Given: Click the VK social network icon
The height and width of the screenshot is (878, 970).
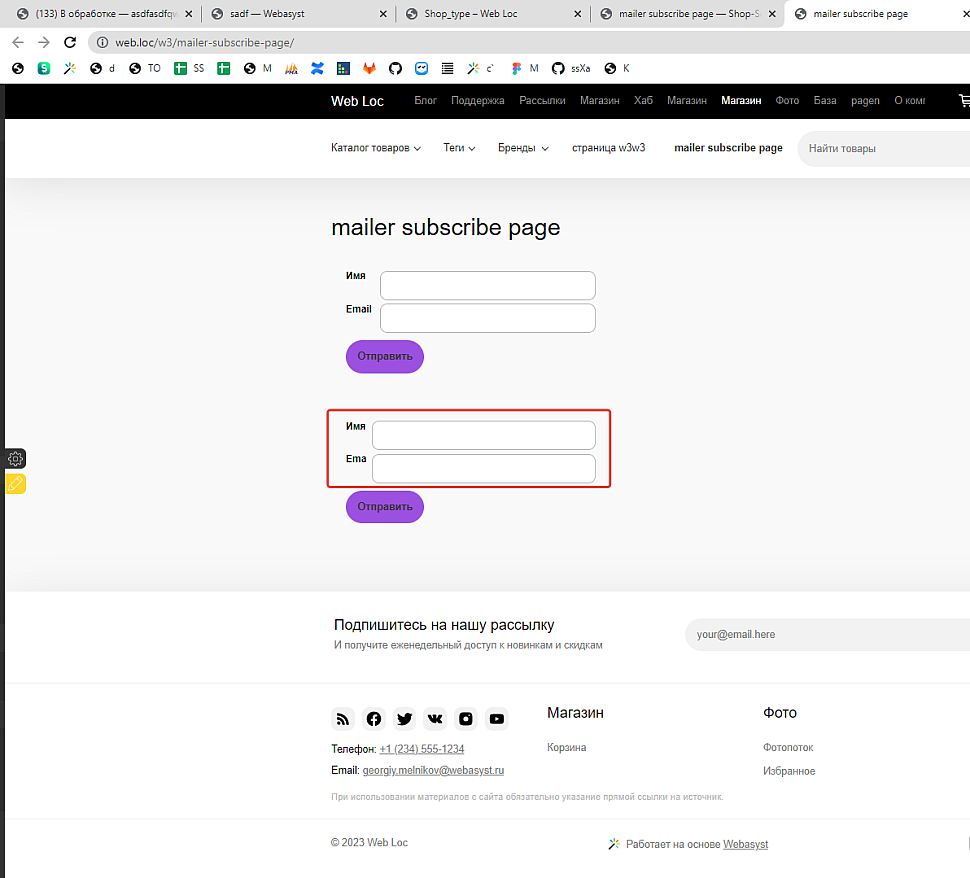Looking at the screenshot, I should (x=435, y=719).
